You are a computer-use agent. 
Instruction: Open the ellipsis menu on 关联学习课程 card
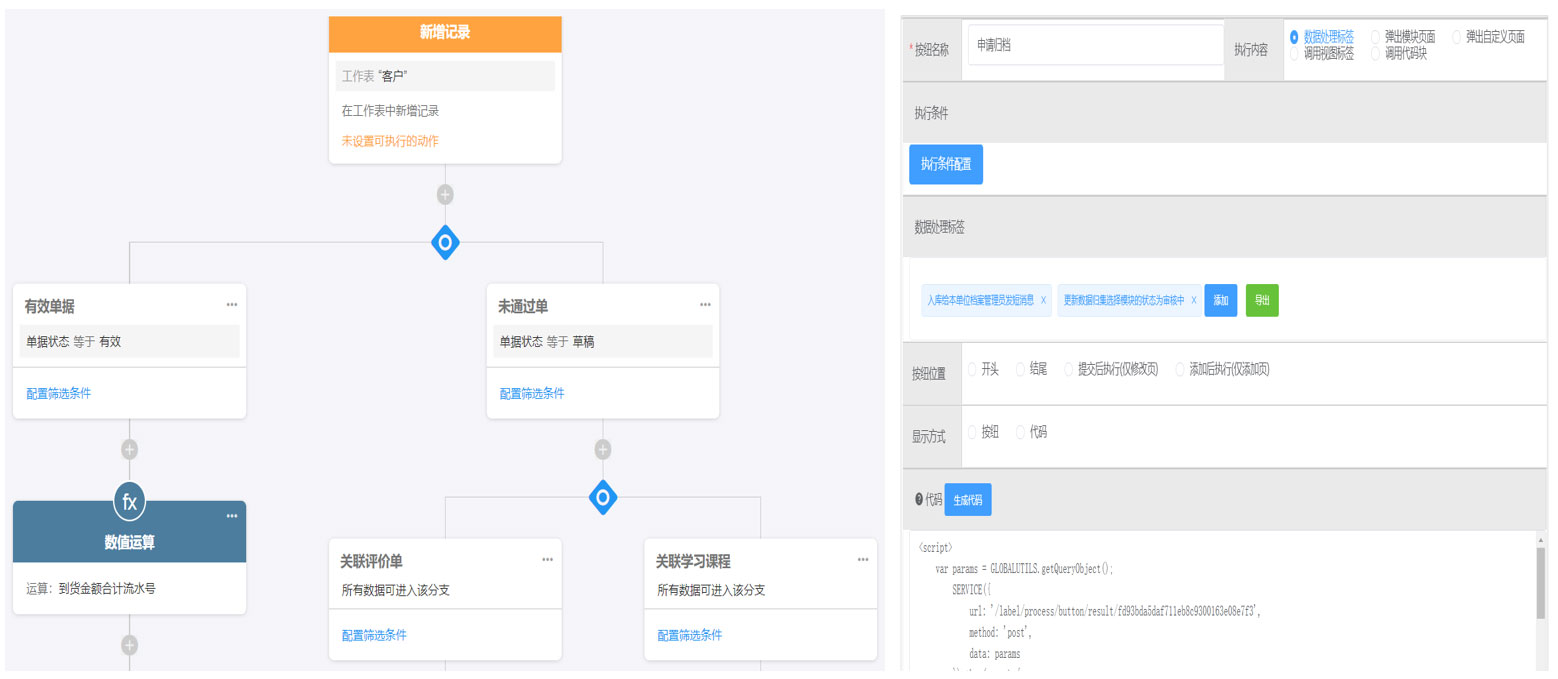[863, 560]
